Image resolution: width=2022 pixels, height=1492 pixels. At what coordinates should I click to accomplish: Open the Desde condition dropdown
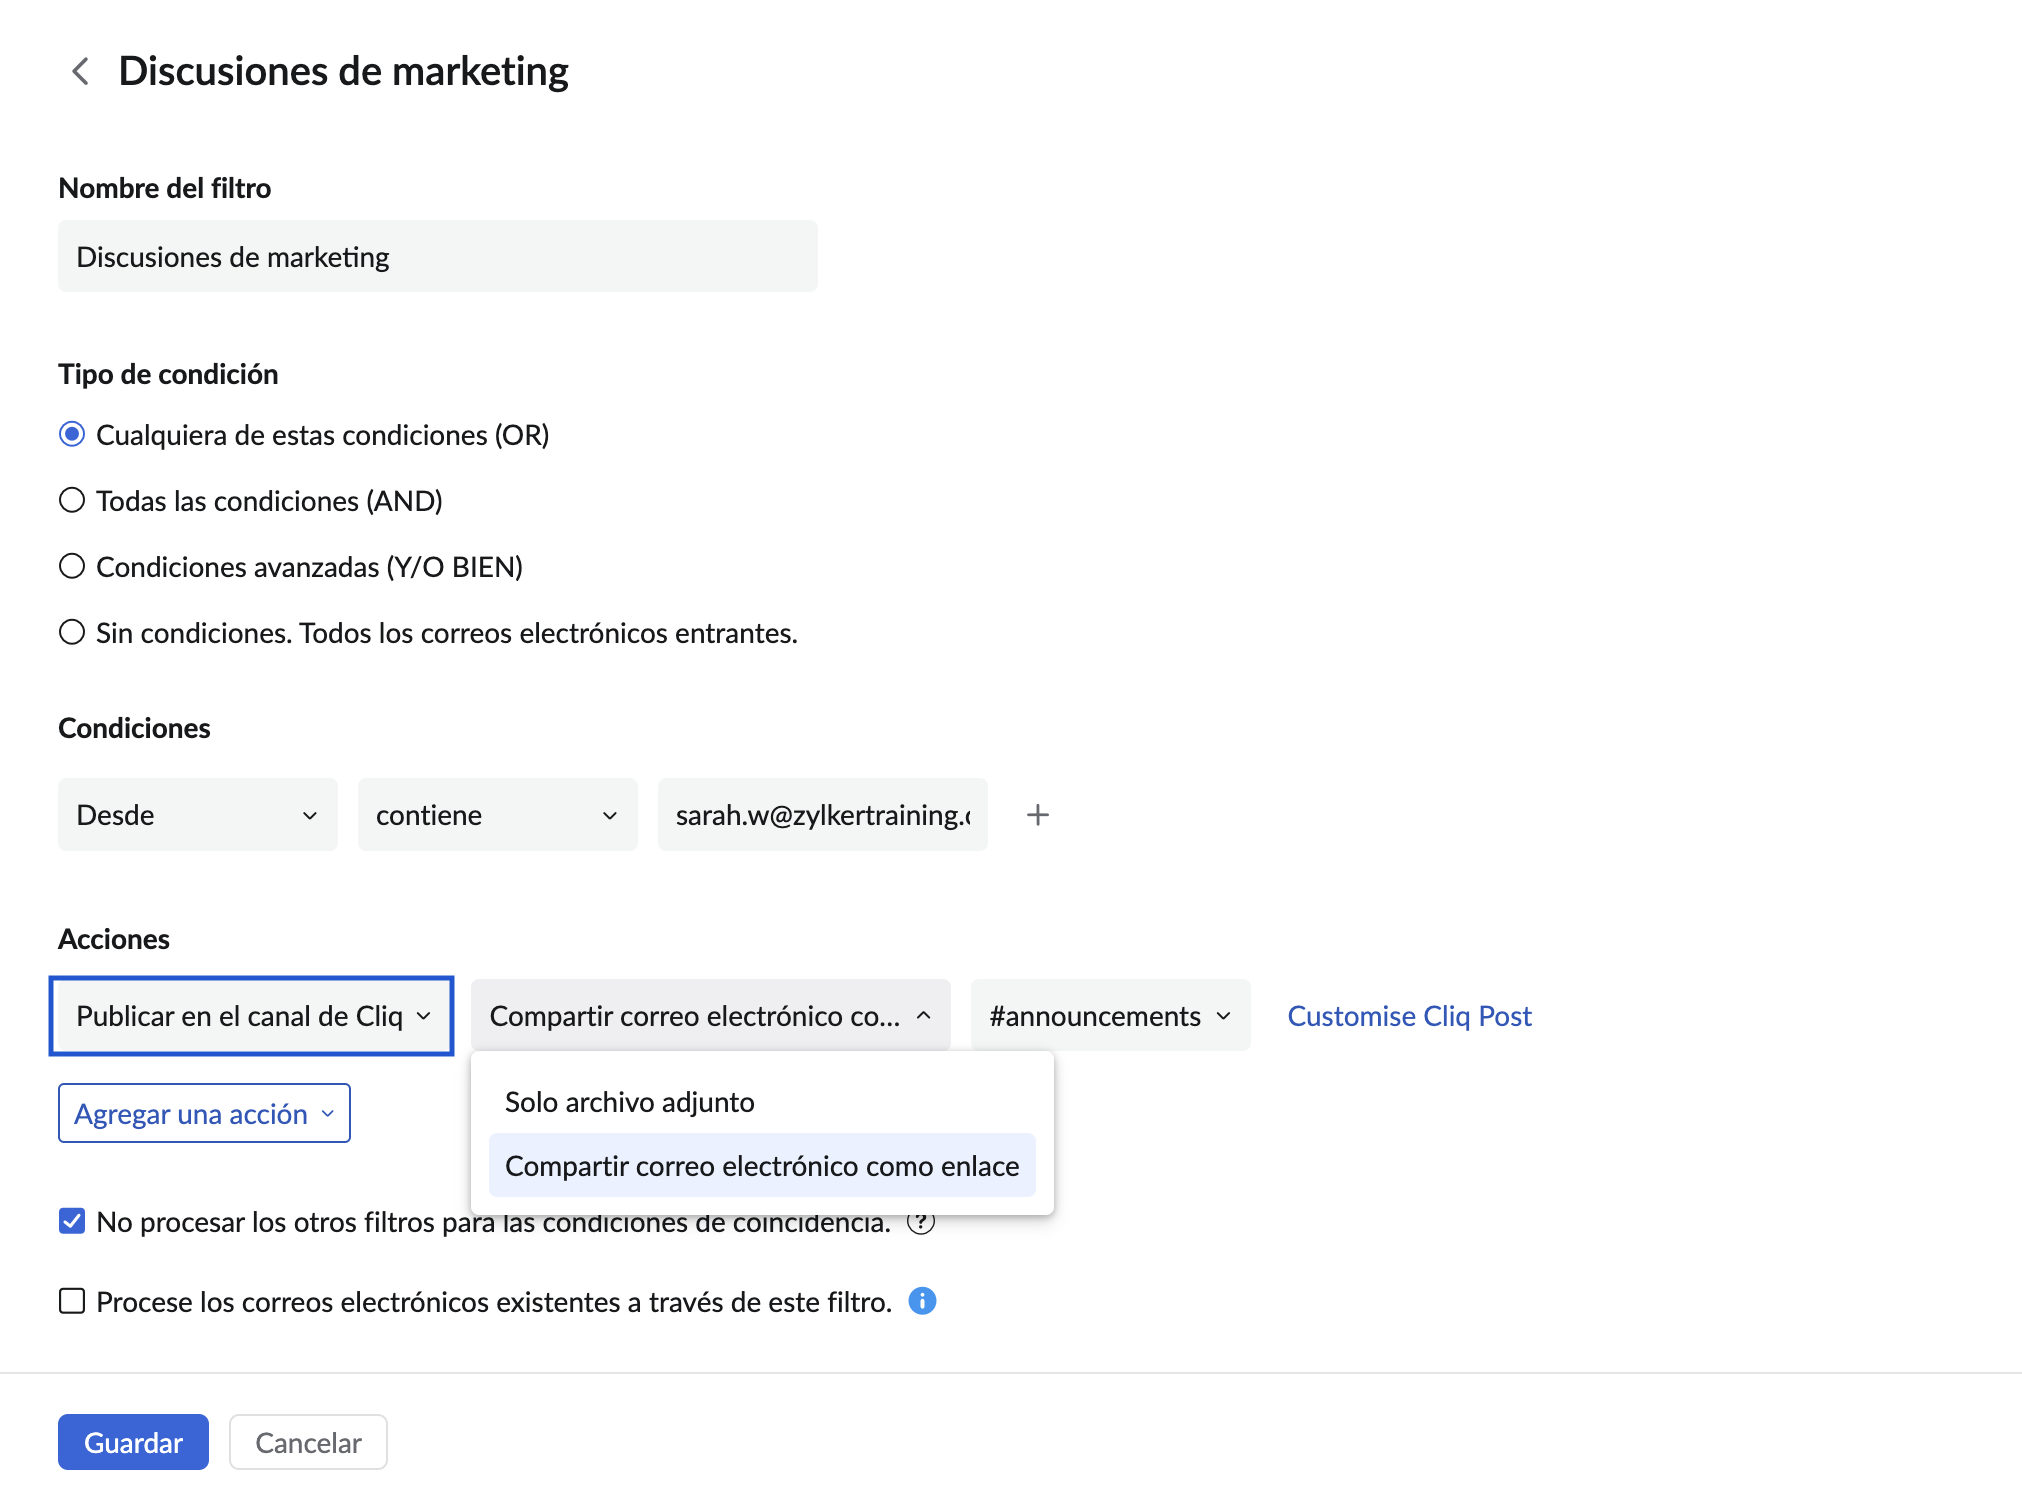pyautogui.click(x=197, y=815)
